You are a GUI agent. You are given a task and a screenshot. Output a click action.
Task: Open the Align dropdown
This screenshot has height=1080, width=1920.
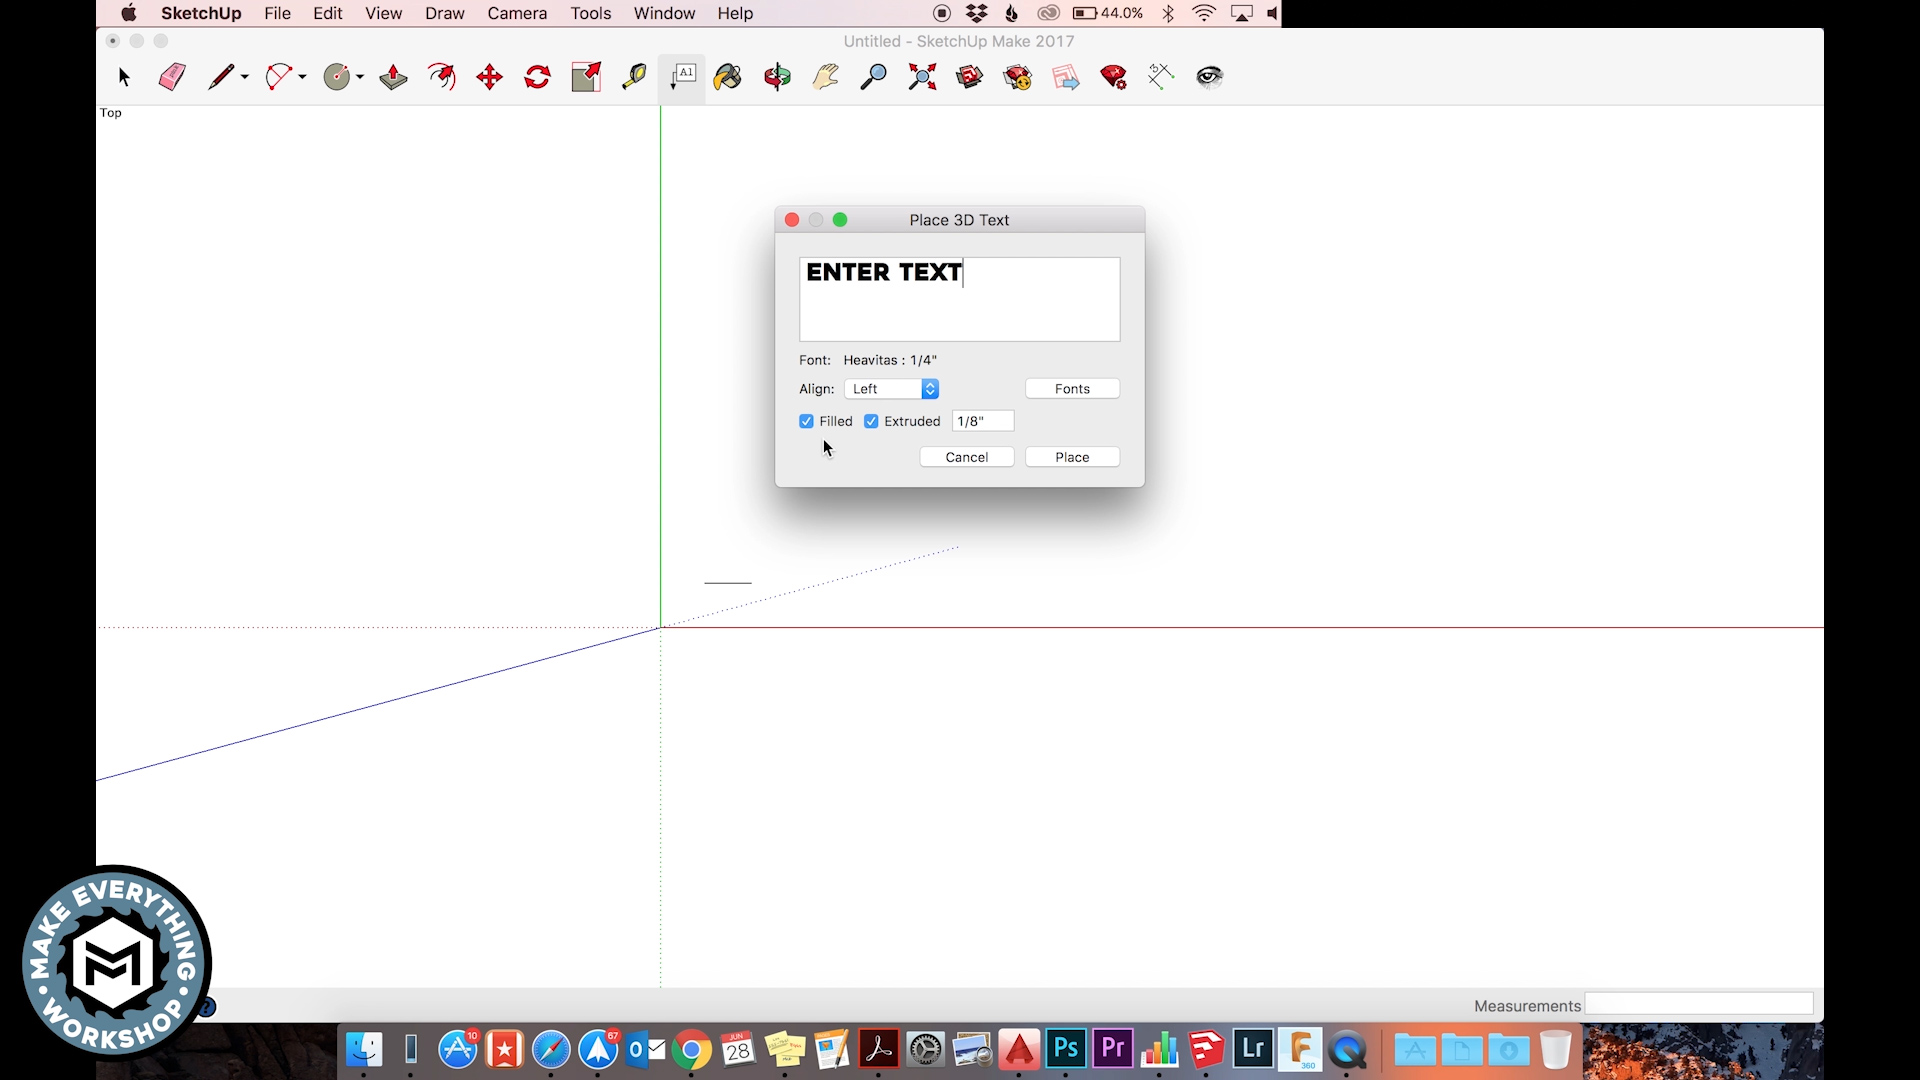point(891,389)
